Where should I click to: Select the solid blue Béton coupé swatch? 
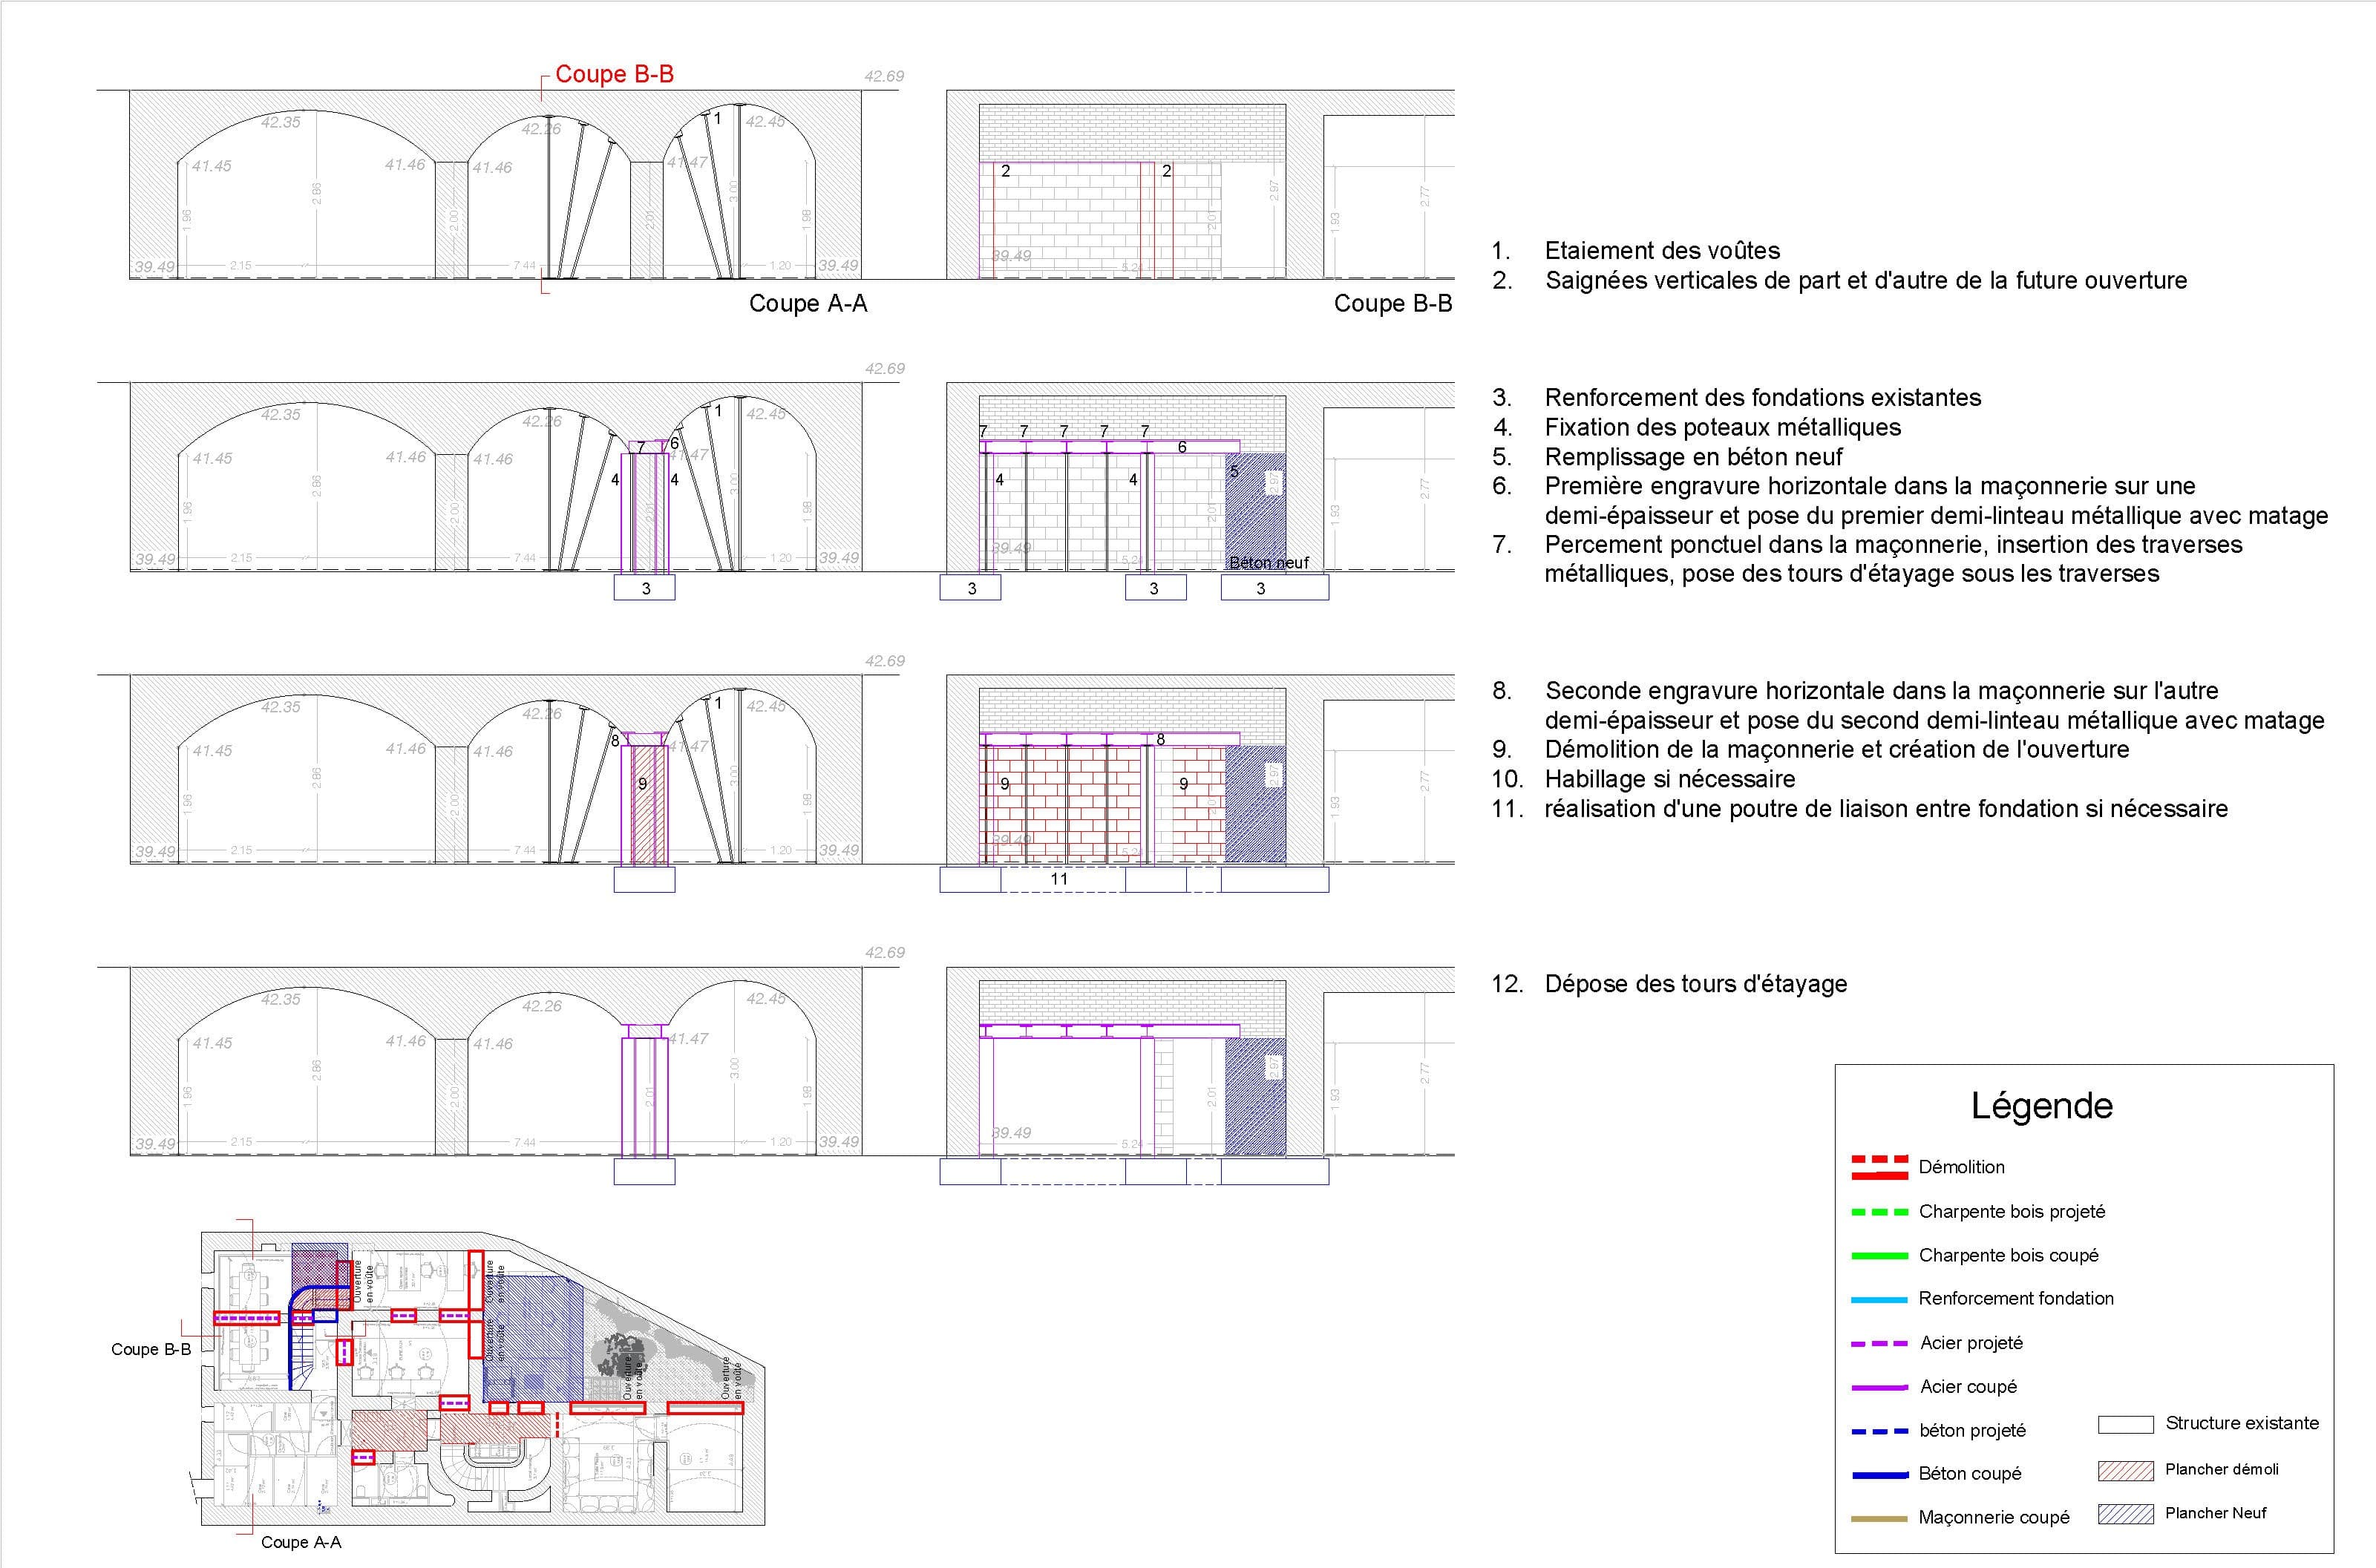(x=1880, y=1475)
